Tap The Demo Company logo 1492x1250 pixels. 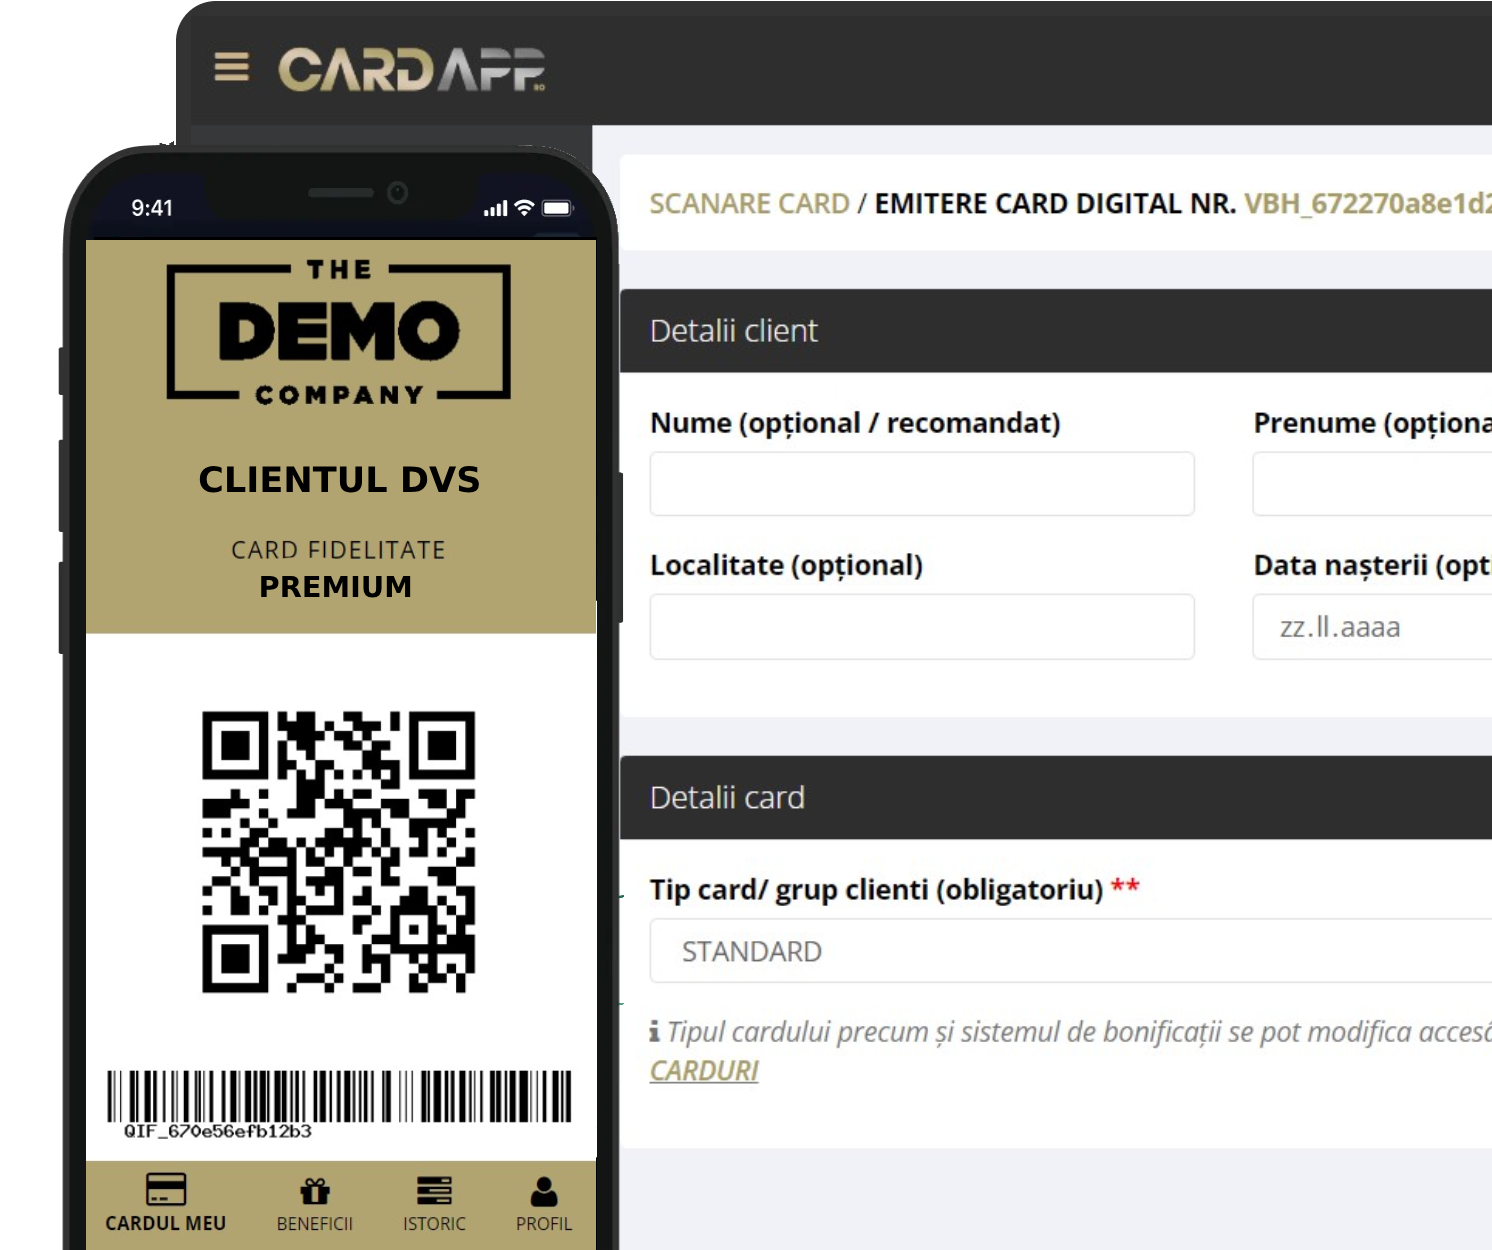pos(339,332)
